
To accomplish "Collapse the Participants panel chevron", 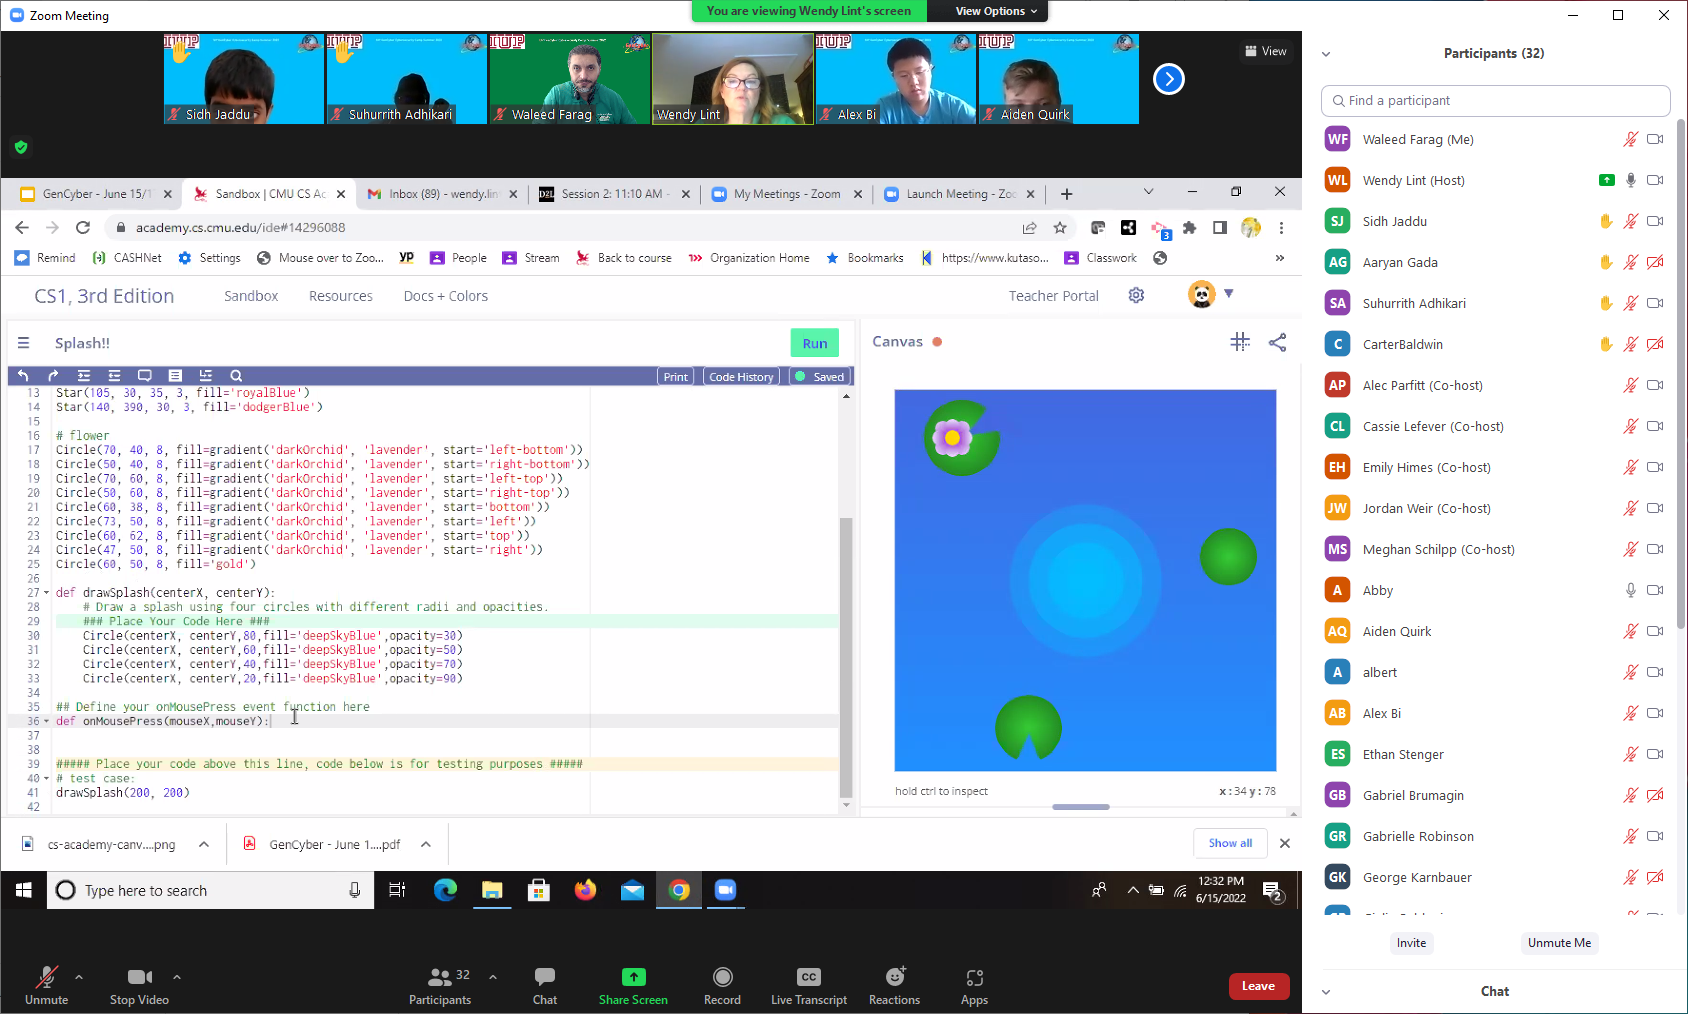I will click(x=1326, y=54).
